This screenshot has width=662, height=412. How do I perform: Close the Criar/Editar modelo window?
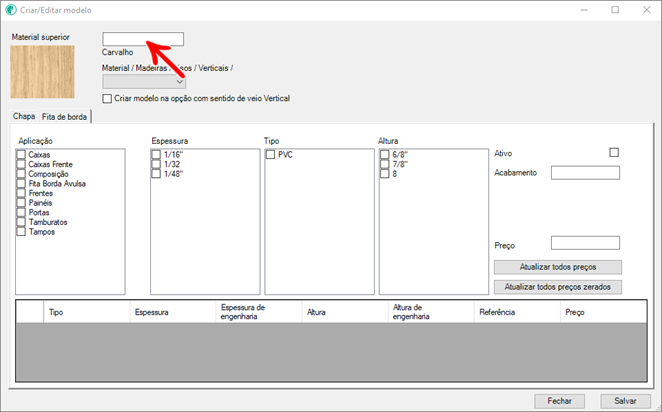pyautogui.click(x=646, y=10)
